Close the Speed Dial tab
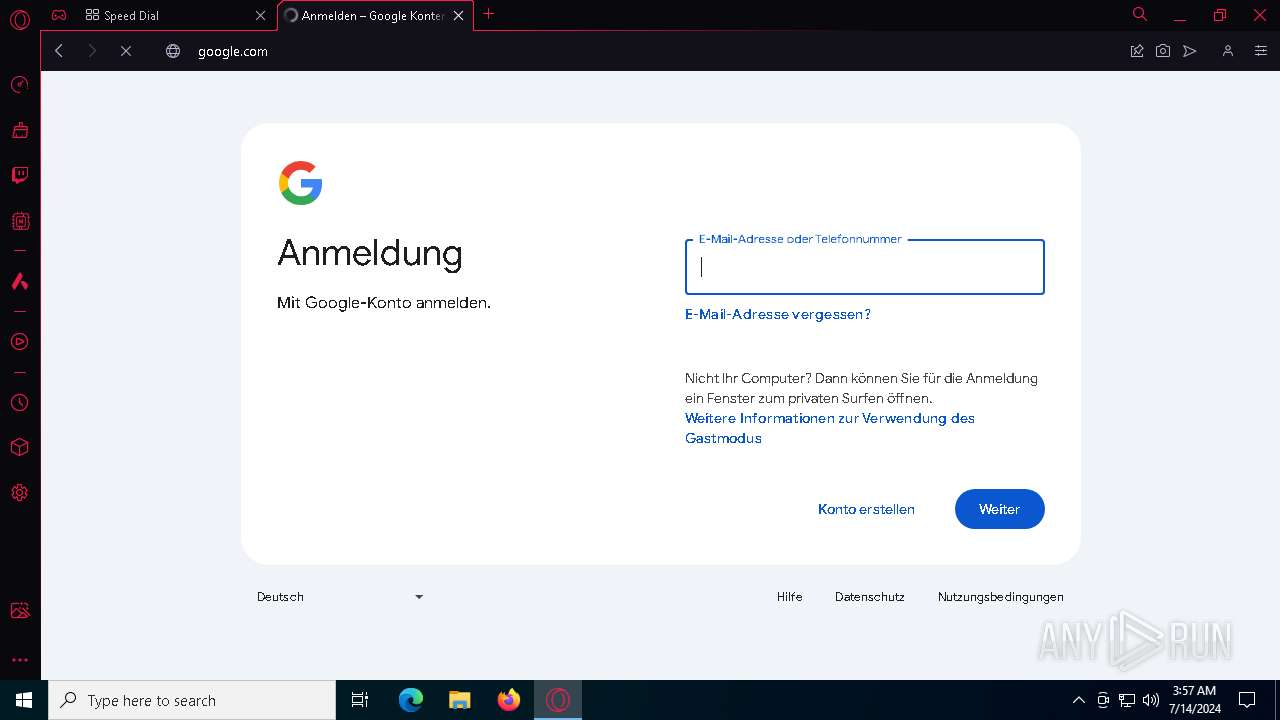 (x=260, y=15)
